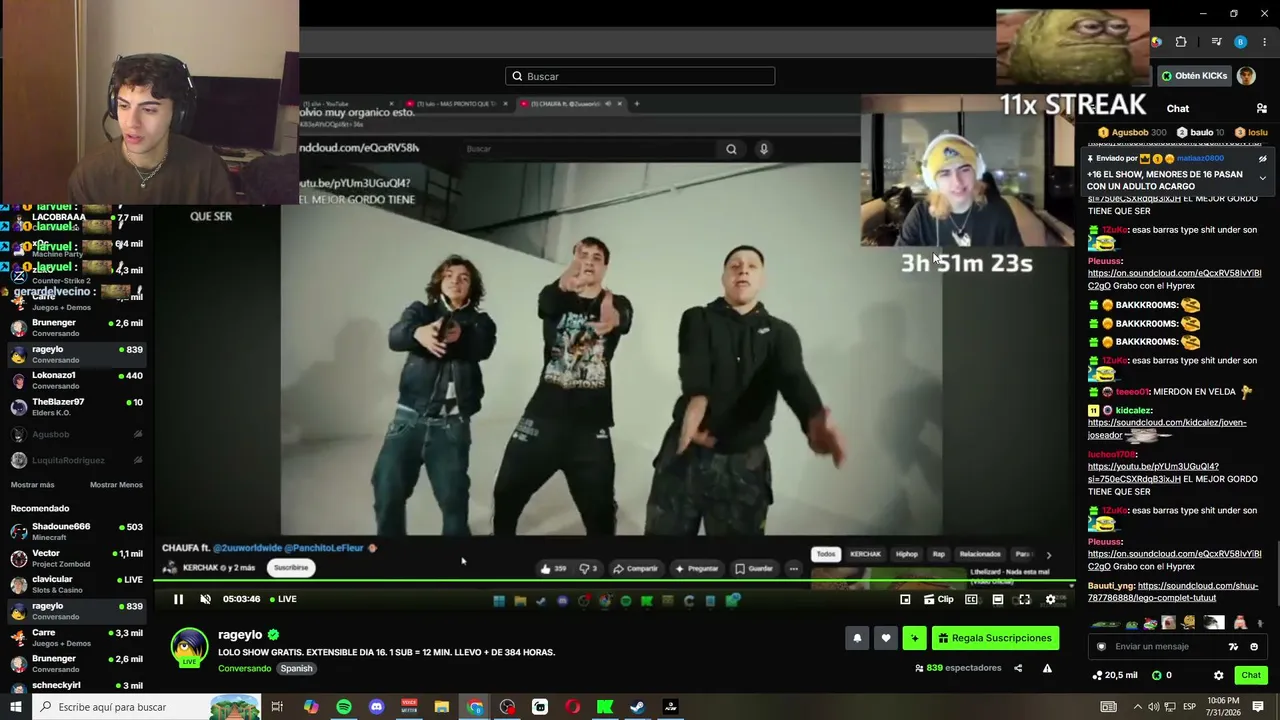
Task: Open Steam from the taskbar
Action: [x=637, y=707]
